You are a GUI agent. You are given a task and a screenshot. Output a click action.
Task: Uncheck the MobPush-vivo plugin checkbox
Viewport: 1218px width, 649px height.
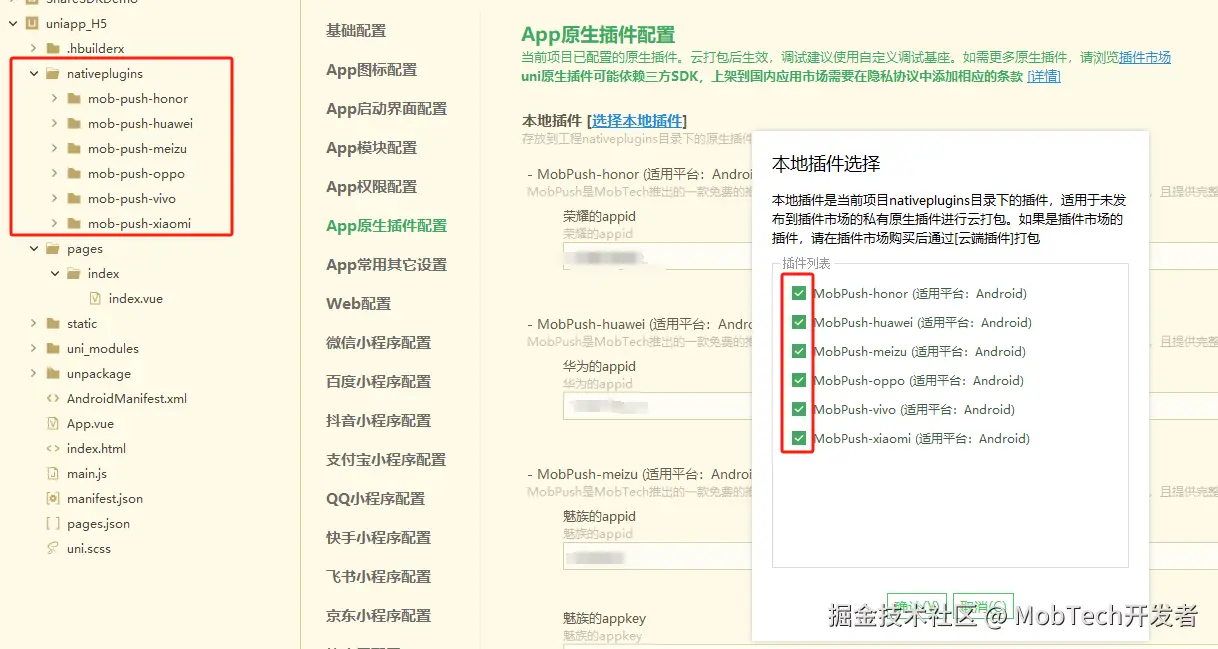(798, 409)
